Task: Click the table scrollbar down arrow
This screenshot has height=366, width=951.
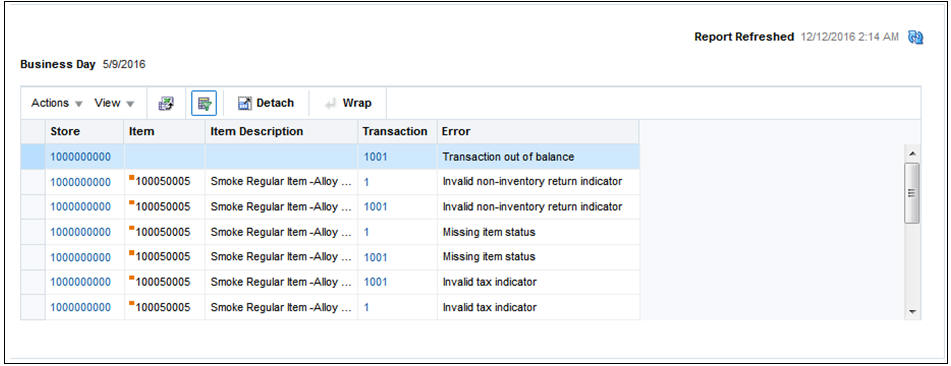Action: pyautogui.click(x=912, y=312)
